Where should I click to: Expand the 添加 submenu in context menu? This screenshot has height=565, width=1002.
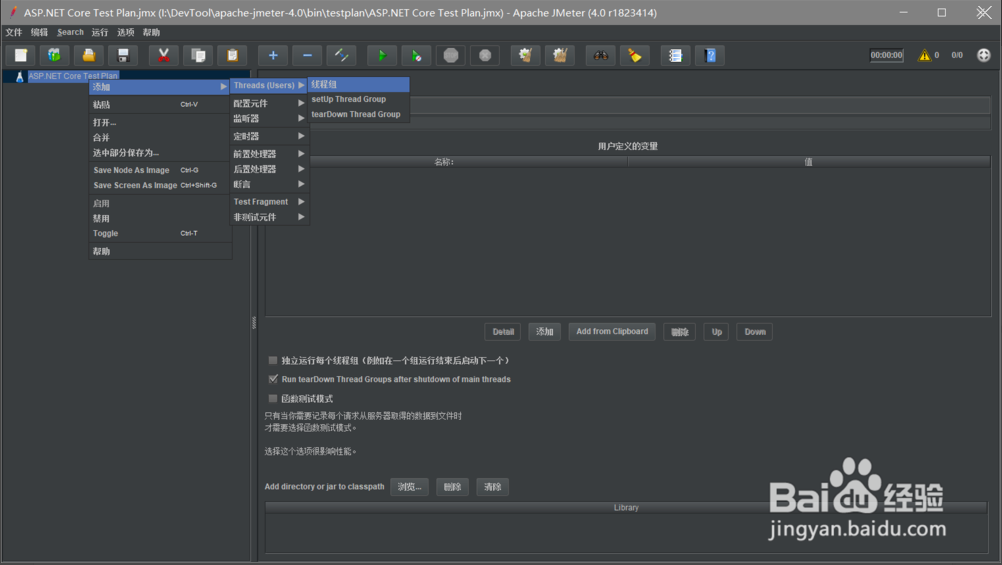coord(159,87)
